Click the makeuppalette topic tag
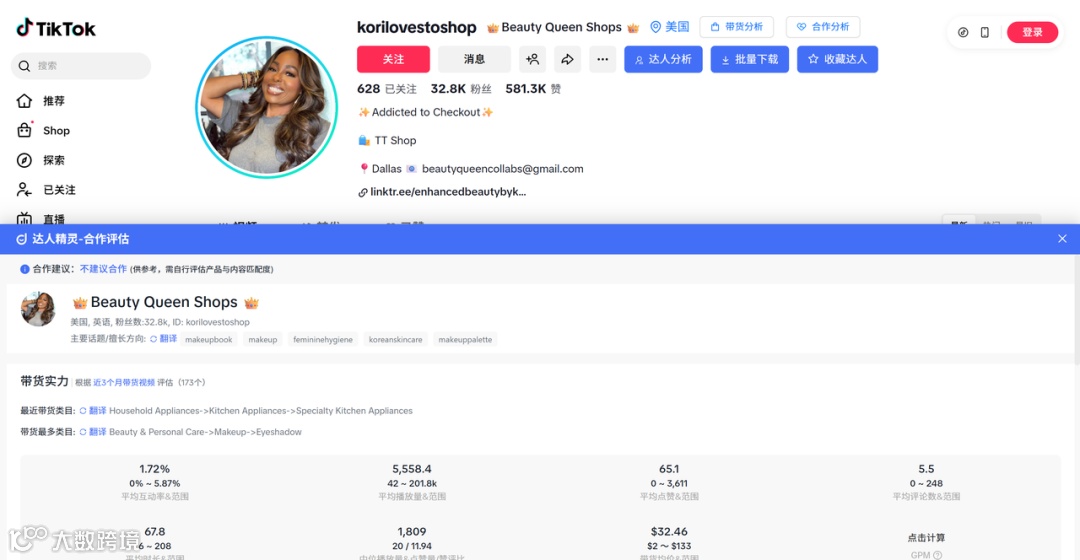Image resolution: width=1080 pixels, height=560 pixels. pos(465,340)
